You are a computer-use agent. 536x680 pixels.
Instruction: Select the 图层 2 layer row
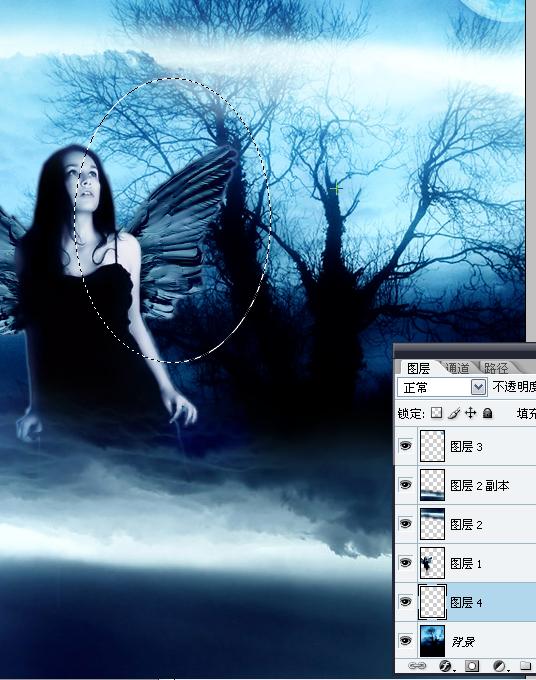point(465,524)
